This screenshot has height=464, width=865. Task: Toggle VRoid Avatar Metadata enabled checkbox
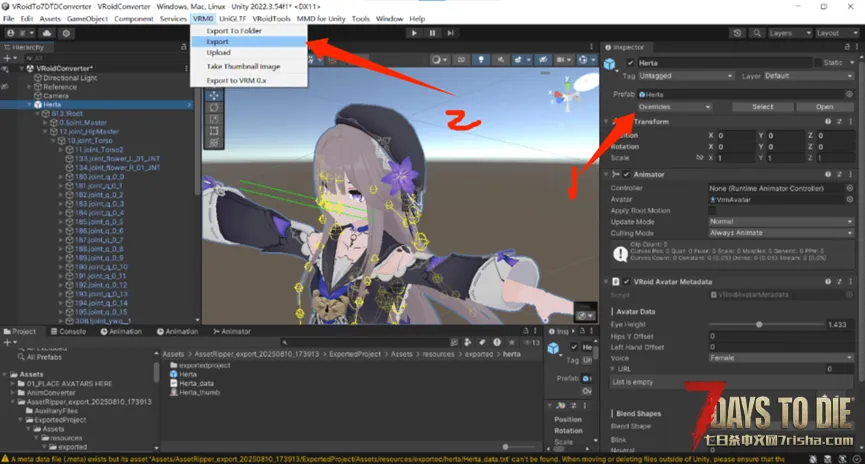[627, 281]
